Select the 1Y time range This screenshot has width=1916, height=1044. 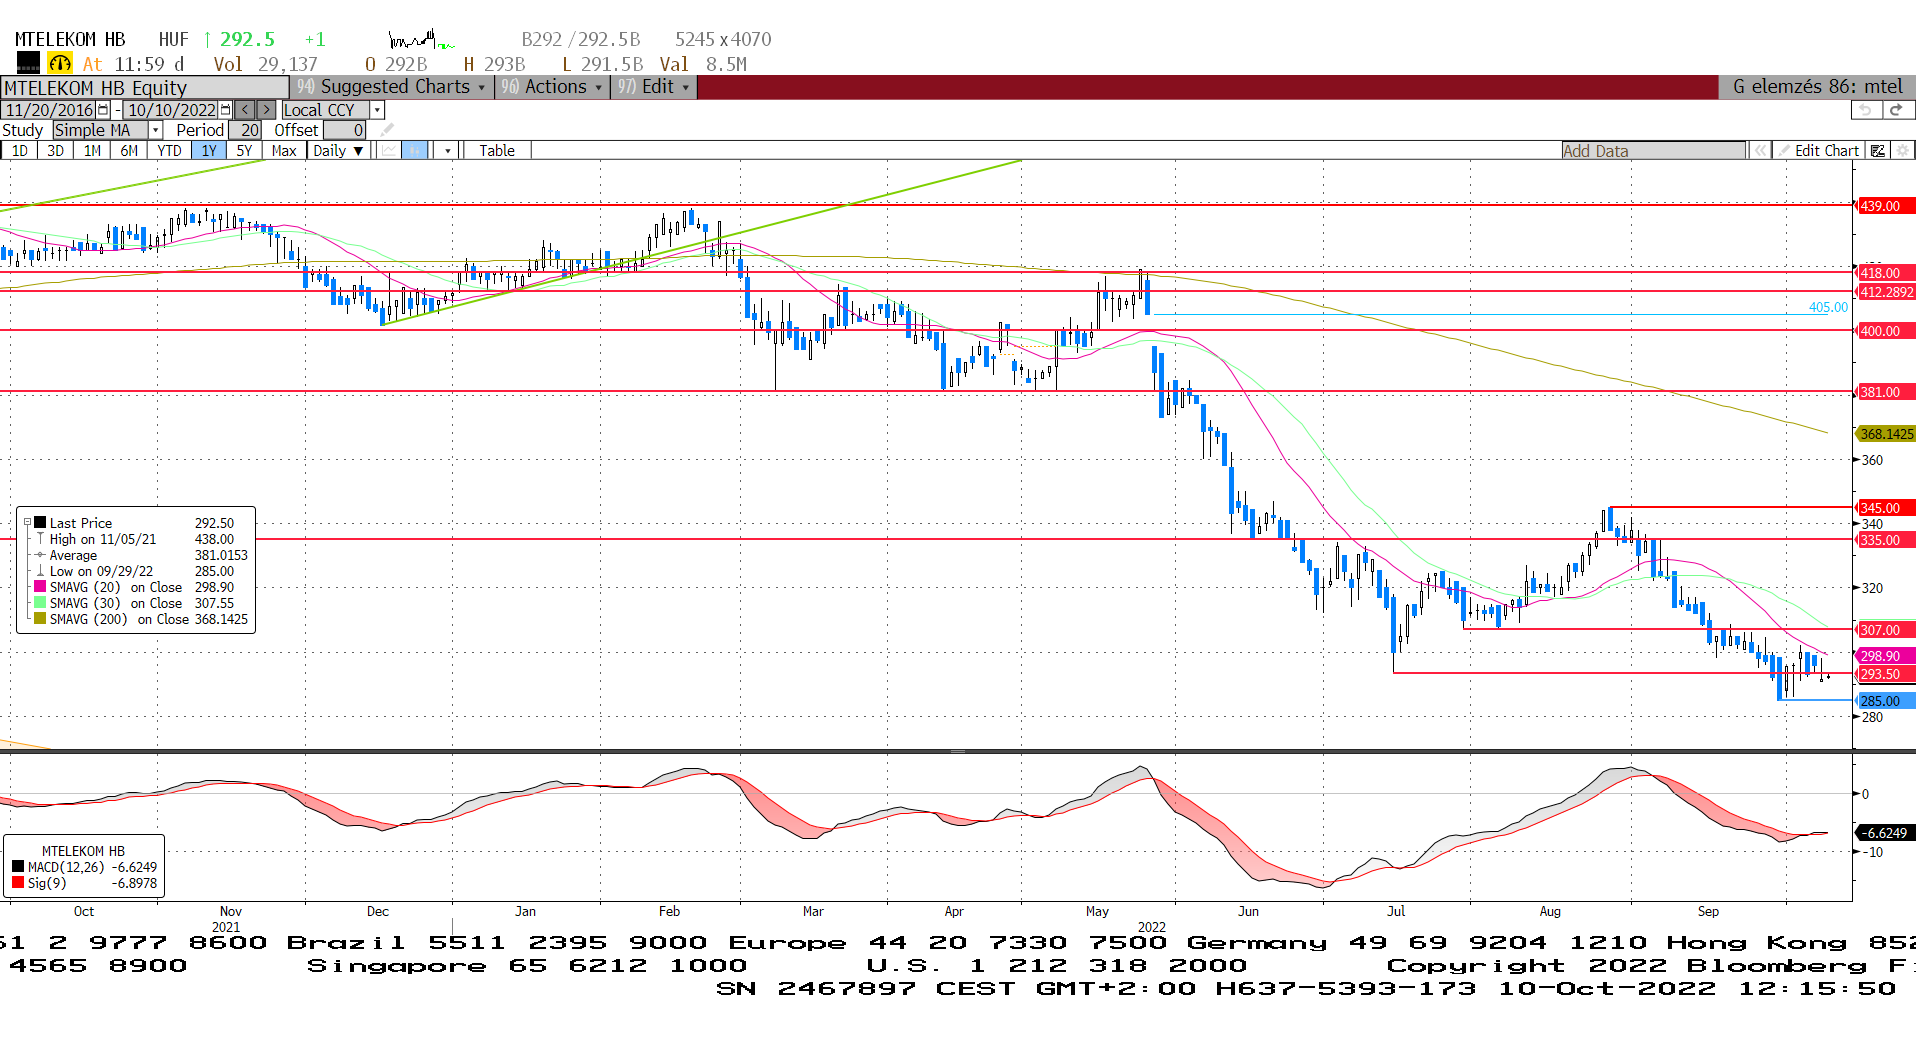[209, 150]
